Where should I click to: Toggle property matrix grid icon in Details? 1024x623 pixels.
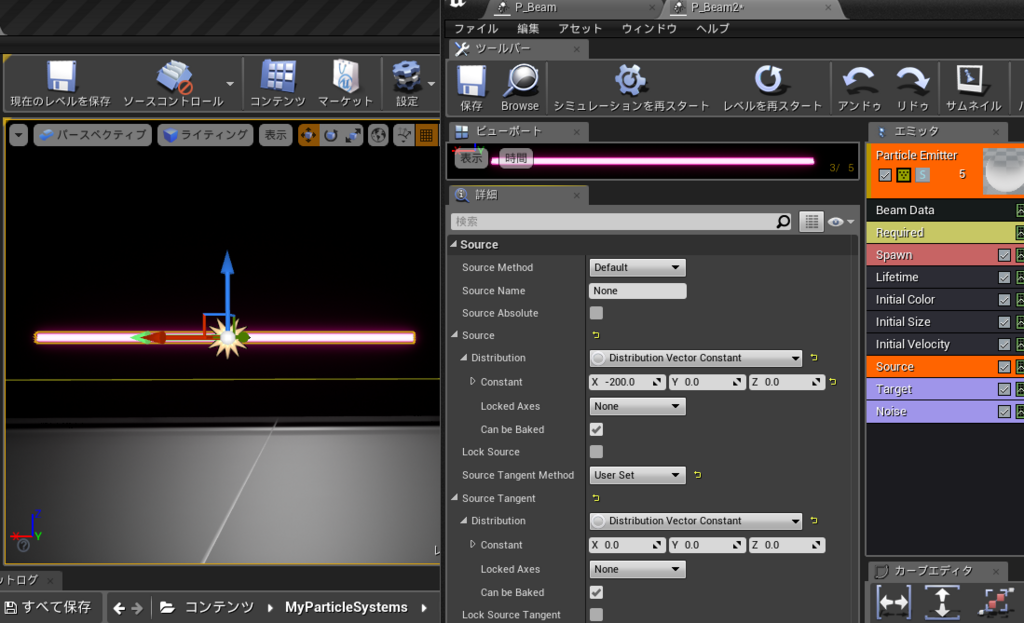(811, 222)
